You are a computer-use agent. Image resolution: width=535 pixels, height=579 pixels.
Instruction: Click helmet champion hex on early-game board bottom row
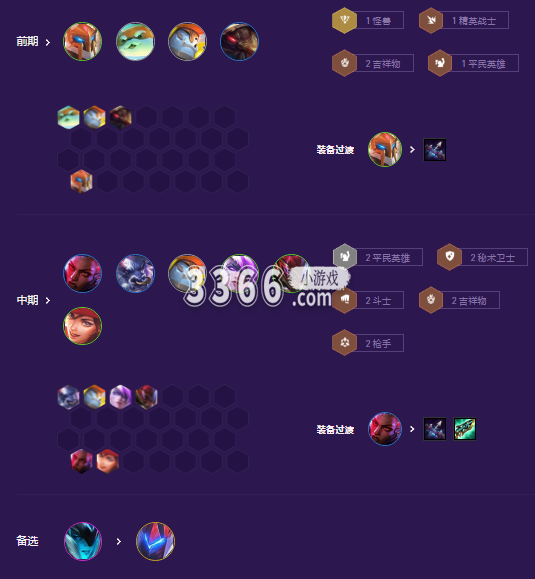[81, 181]
